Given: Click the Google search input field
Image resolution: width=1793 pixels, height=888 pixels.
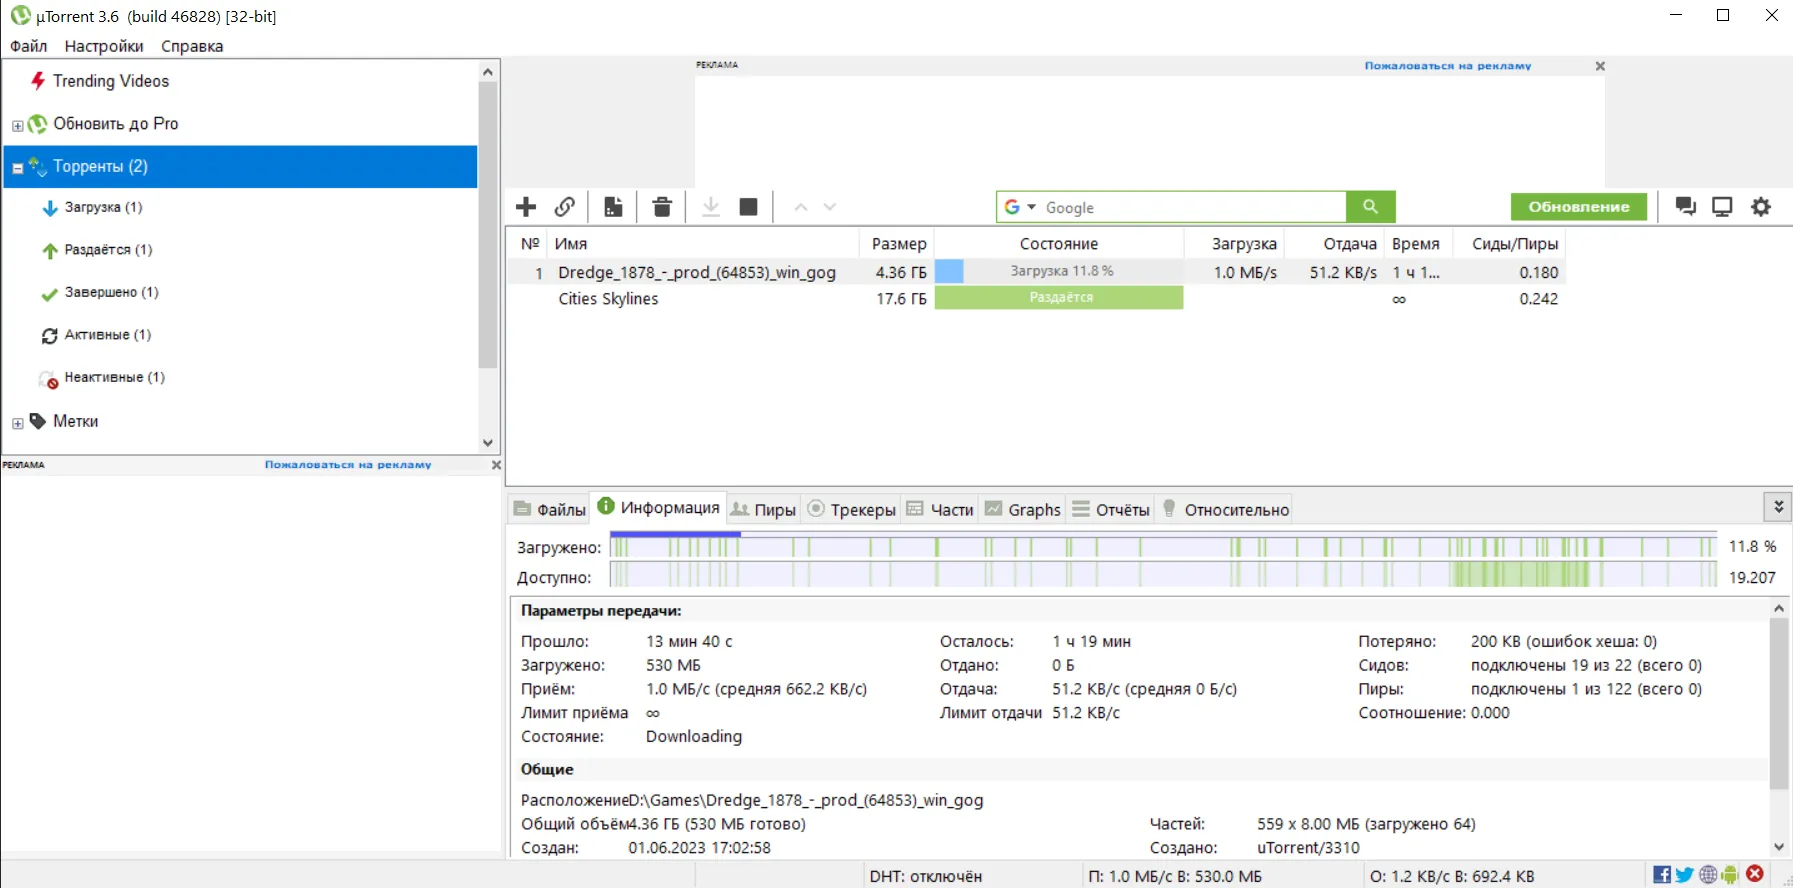Looking at the screenshot, I should coord(1192,207).
